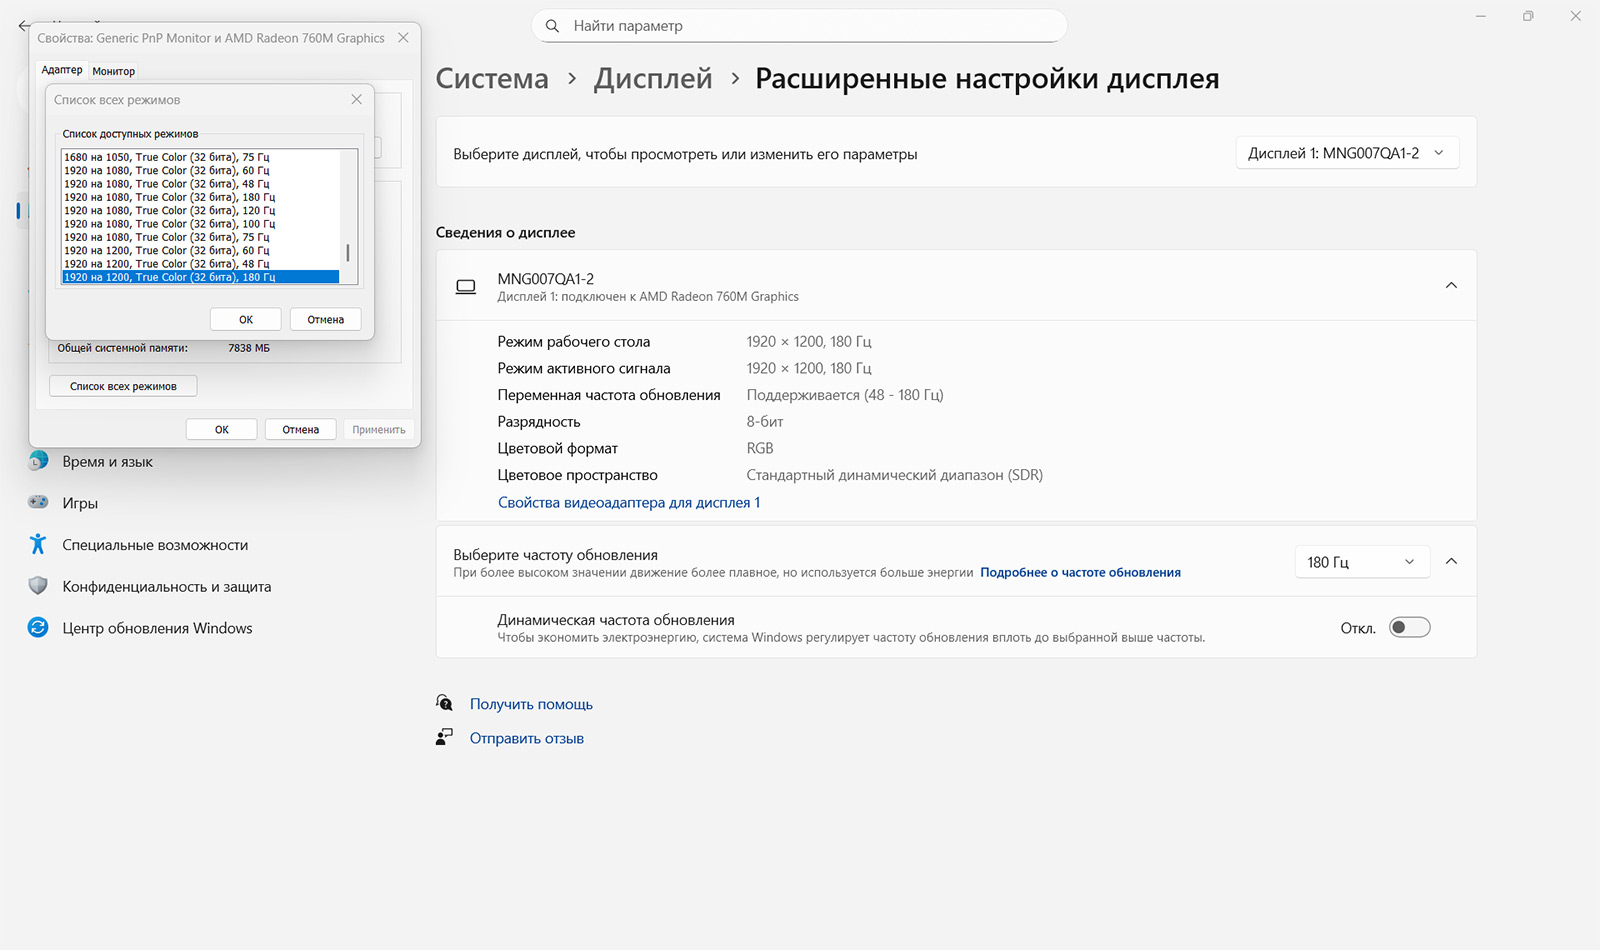Collapse the refresh rate section chevron
Image resolution: width=1600 pixels, height=950 pixels.
click(x=1451, y=562)
